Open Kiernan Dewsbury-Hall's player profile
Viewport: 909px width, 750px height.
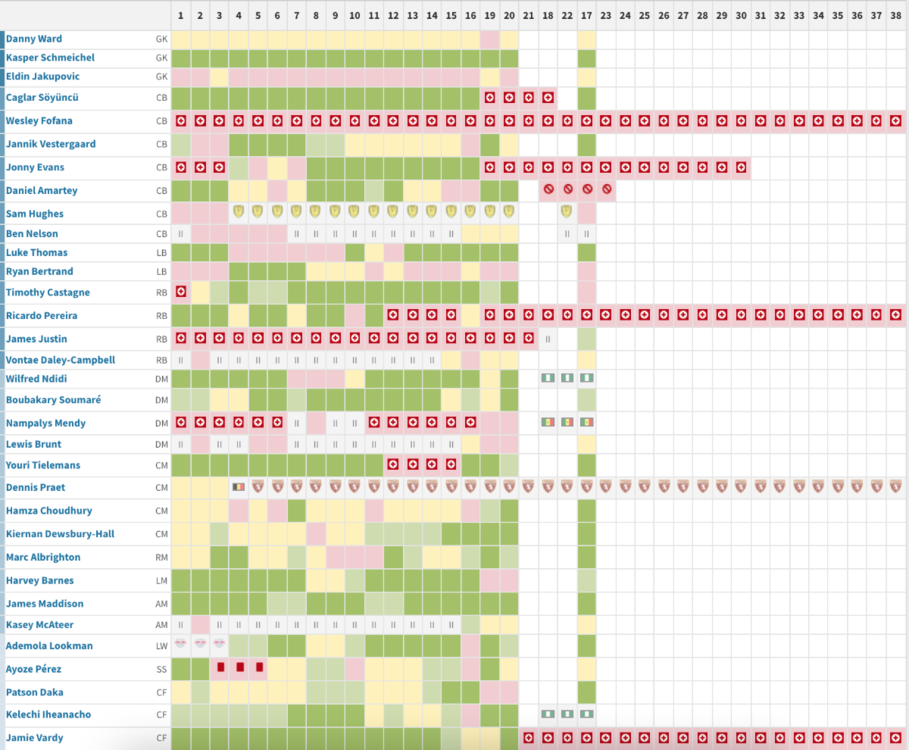click(x=60, y=534)
